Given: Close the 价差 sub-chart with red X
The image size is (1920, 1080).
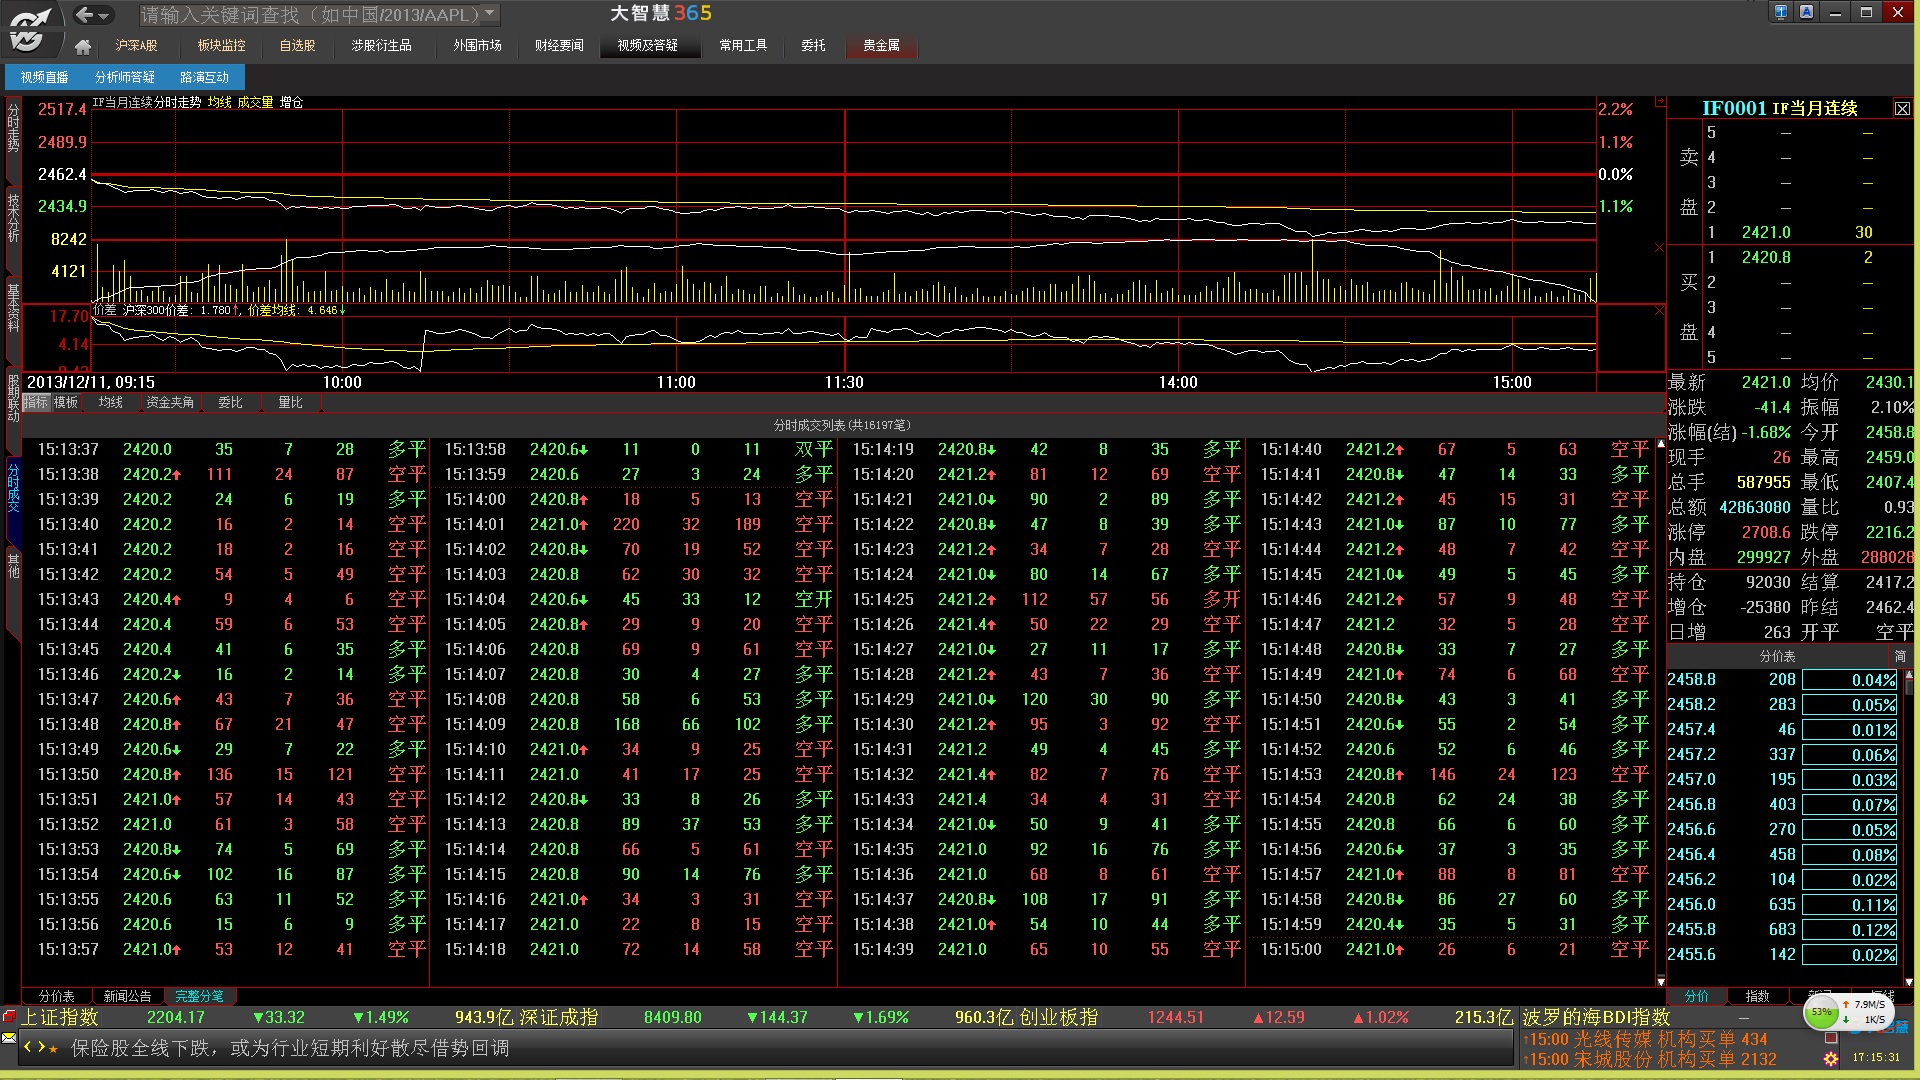Looking at the screenshot, I should pyautogui.click(x=1660, y=311).
